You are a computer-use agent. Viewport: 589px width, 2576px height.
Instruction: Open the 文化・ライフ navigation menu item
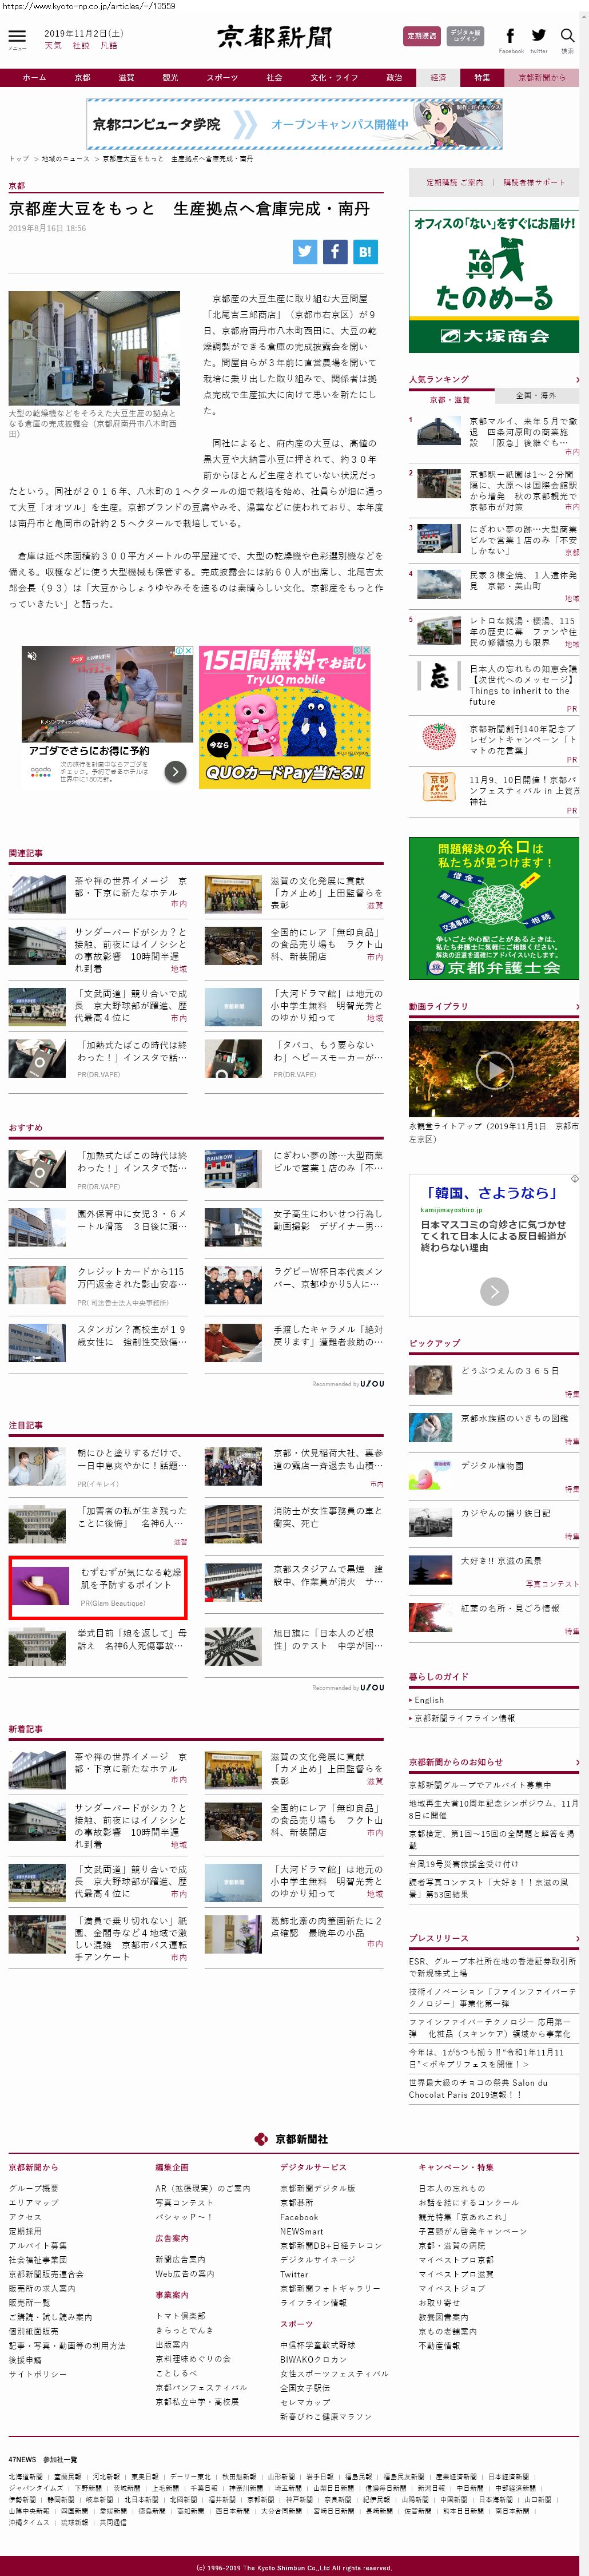click(333, 77)
